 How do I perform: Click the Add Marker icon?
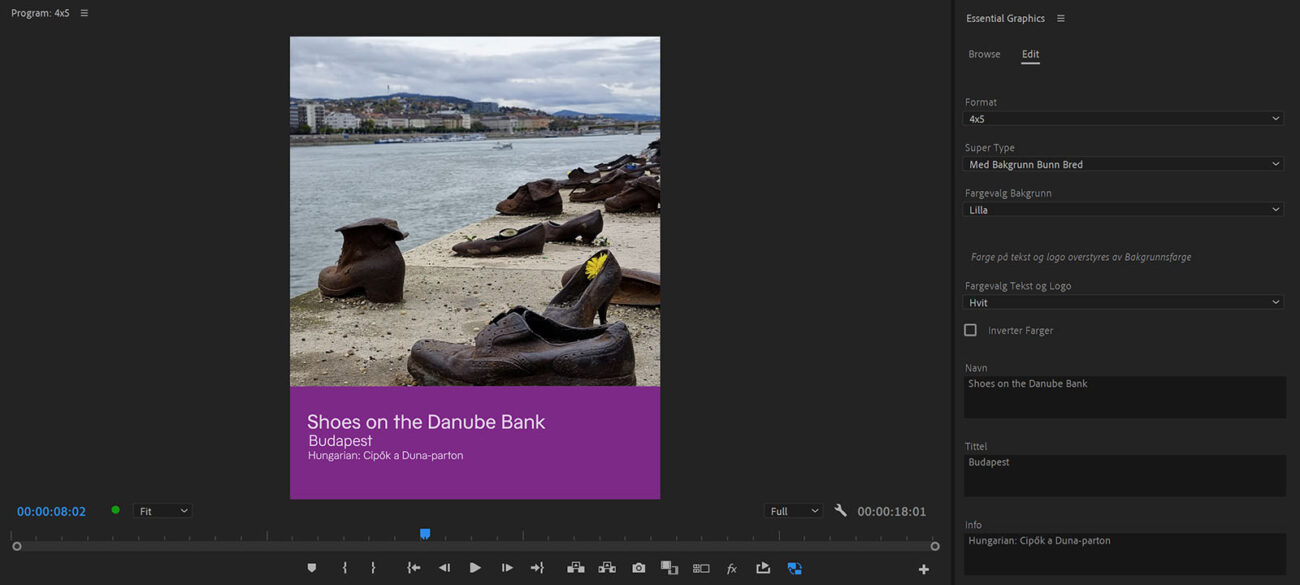(311, 568)
